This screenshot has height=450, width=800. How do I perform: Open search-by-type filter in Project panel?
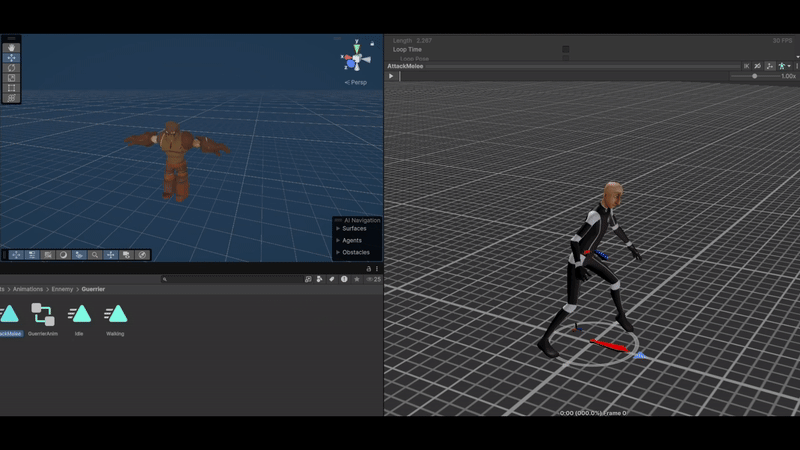click(308, 279)
